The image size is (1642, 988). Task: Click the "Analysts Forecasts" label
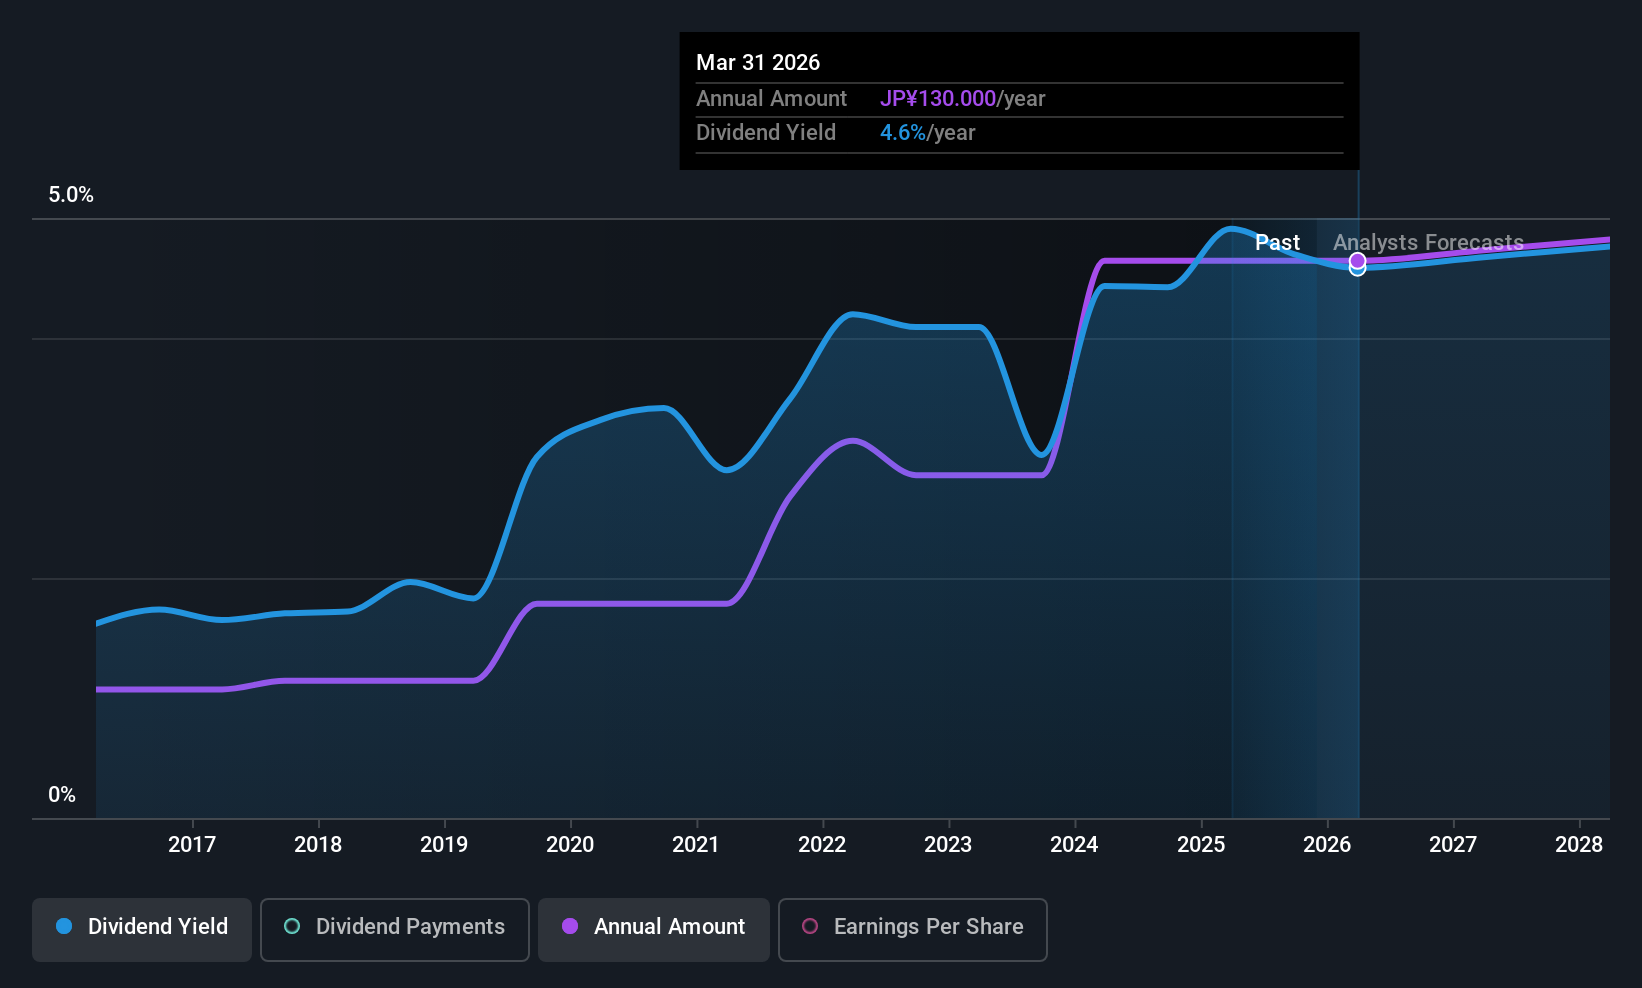tap(1428, 243)
